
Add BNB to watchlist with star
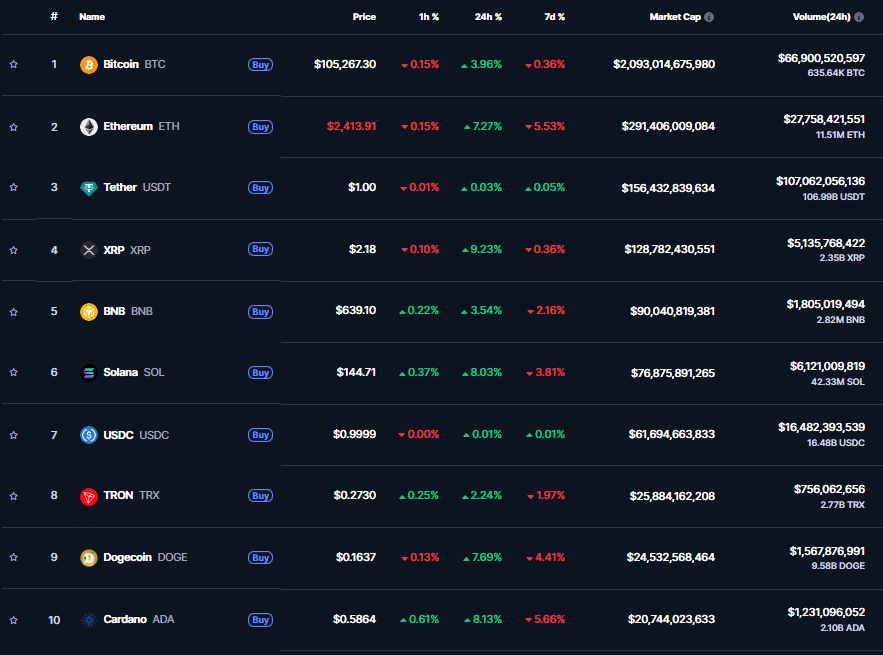click(14, 311)
